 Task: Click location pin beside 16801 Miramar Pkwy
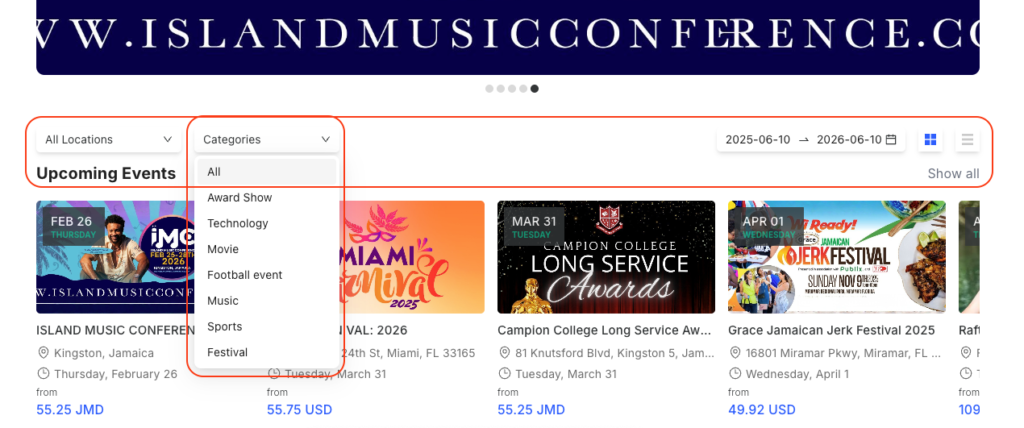(735, 353)
